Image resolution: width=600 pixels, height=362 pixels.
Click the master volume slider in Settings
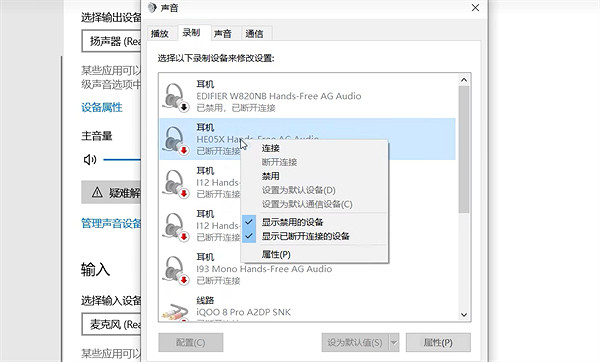pos(122,159)
